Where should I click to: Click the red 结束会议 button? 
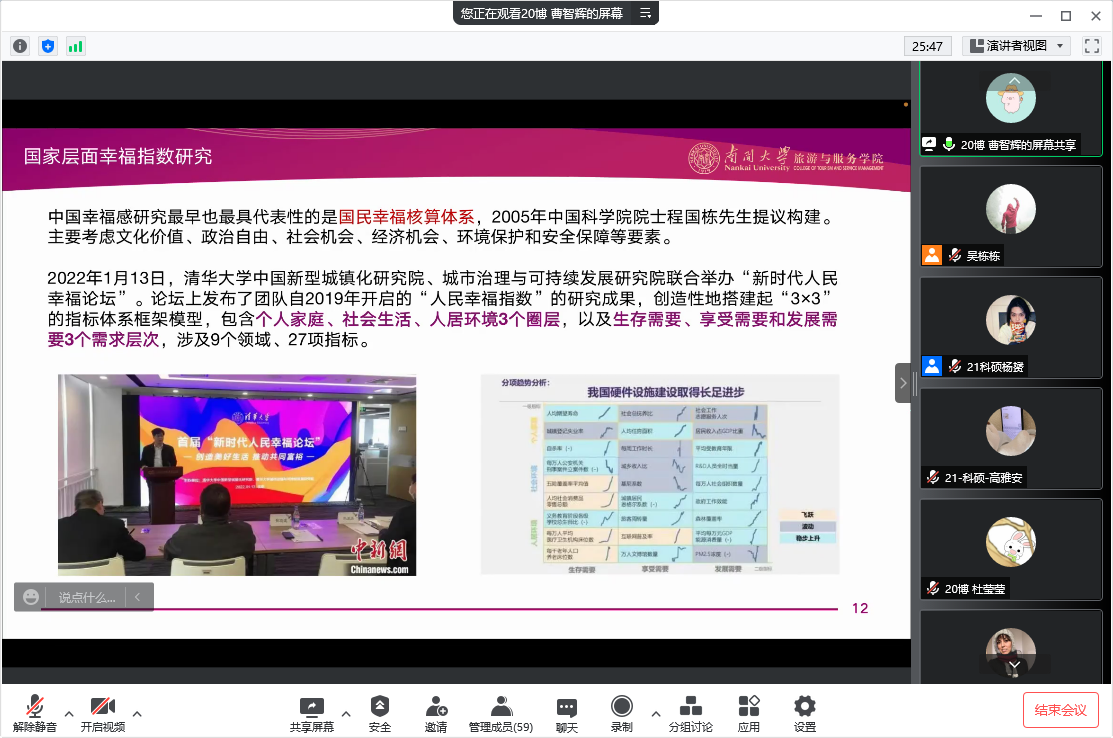point(1060,710)
